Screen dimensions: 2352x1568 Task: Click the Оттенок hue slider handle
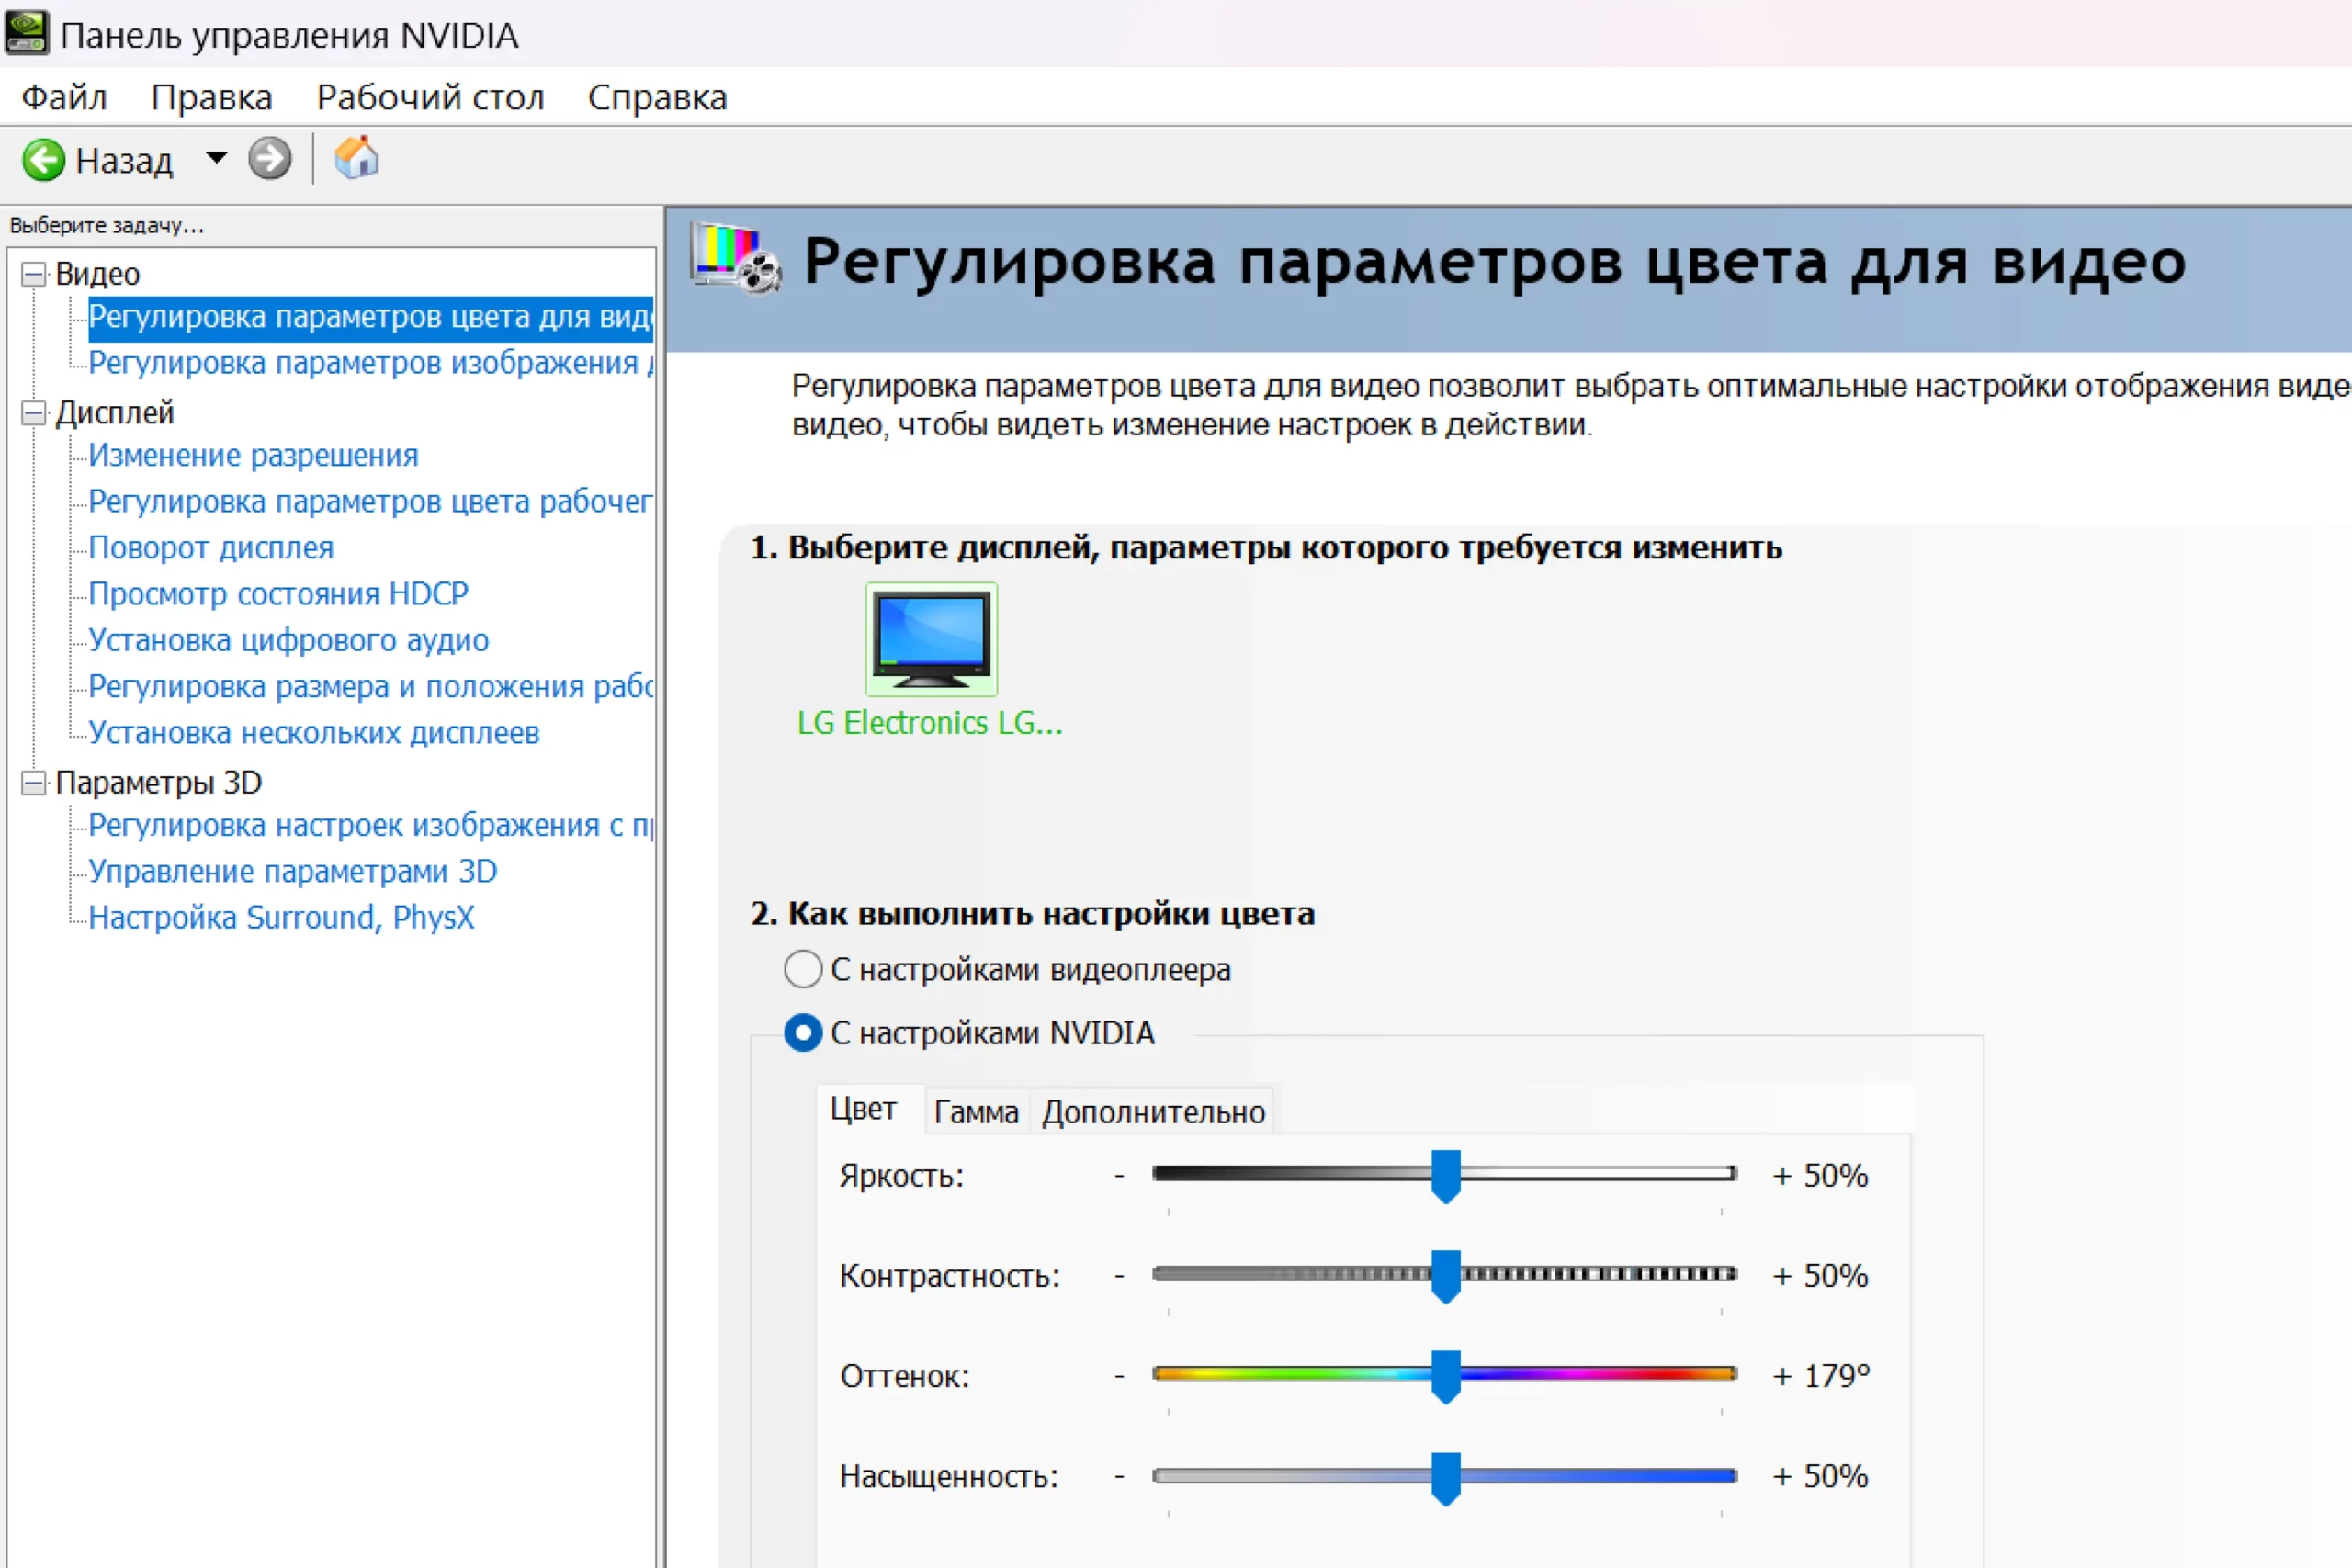point(1445,1376)
